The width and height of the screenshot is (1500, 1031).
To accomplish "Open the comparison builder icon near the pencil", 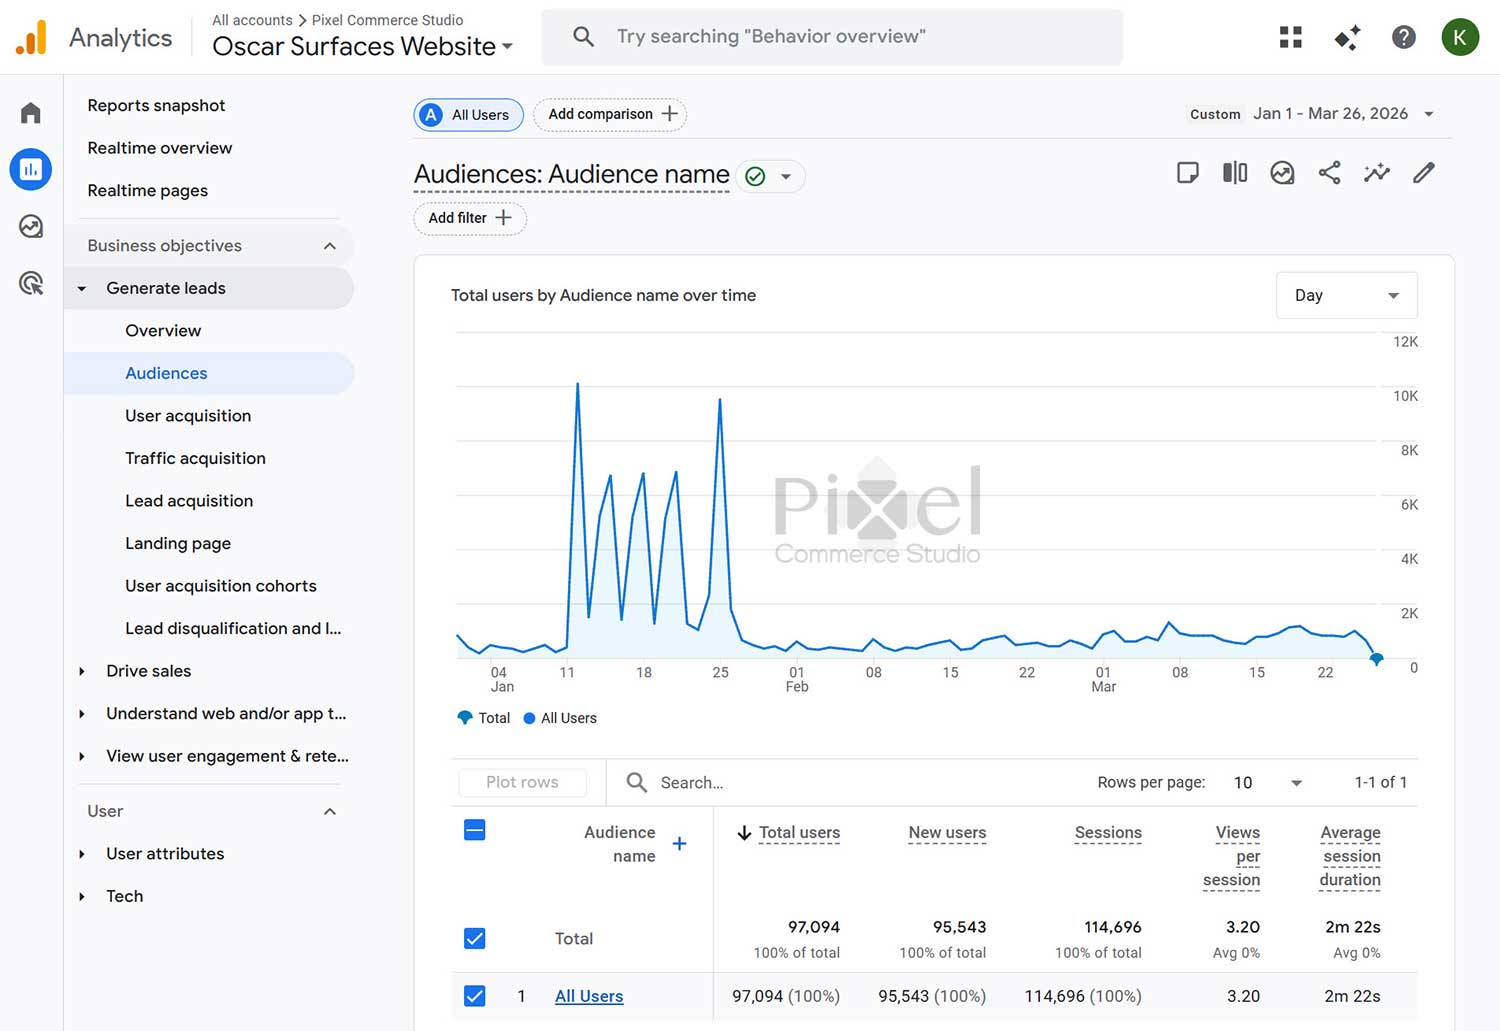I will click(1234, 172).
